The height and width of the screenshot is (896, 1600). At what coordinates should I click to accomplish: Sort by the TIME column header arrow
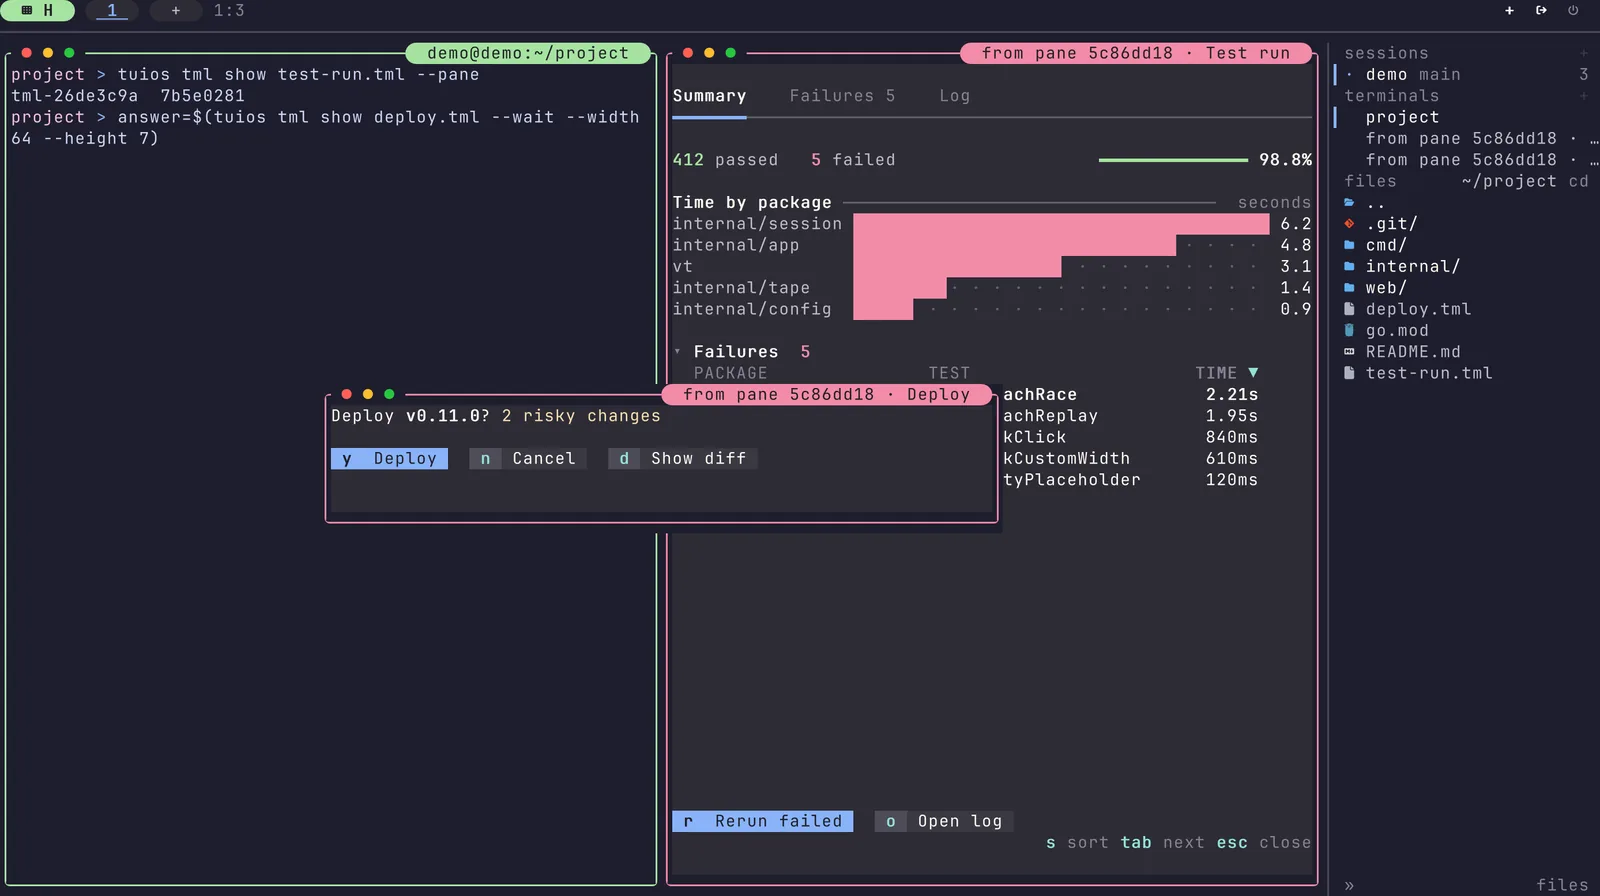tap(1253, 373)
